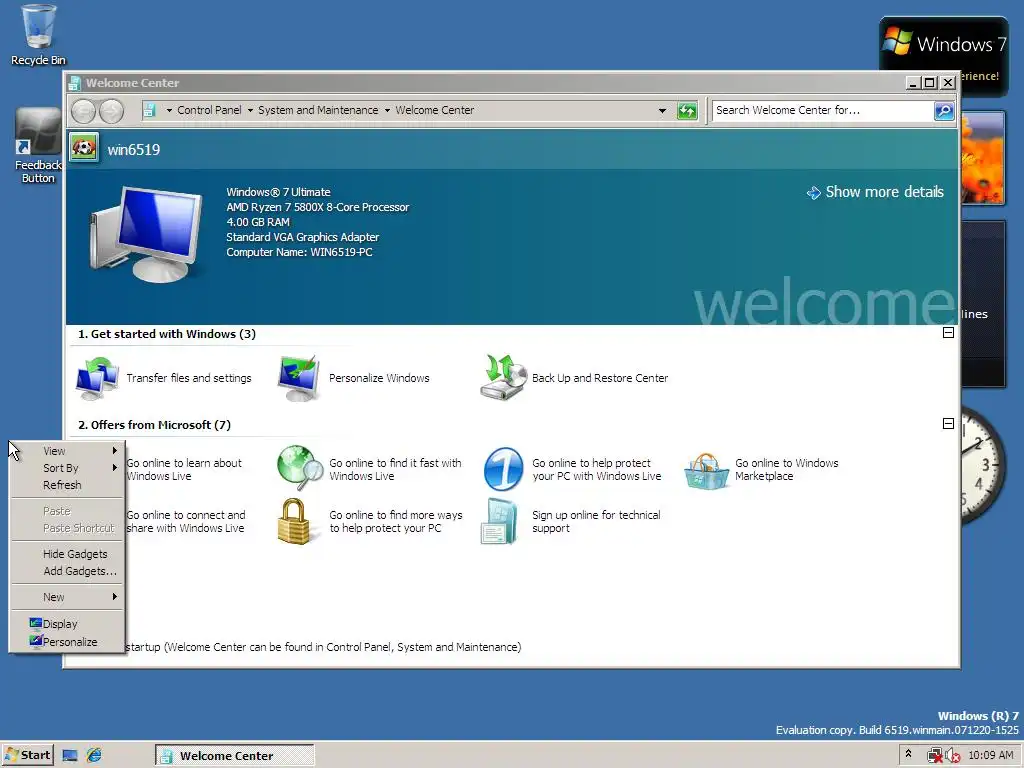Click the forward navigation arrow button
Image resolution: width=1024 pixels, height=768 pixels.
[x=111, y=111]
